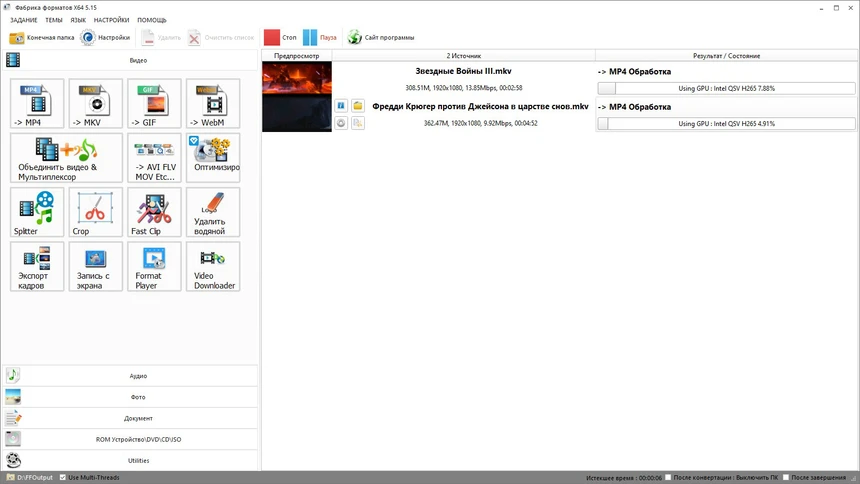Open Сайт программы website link
Viewport: 860px width, 484px height.
click(381, 37)
